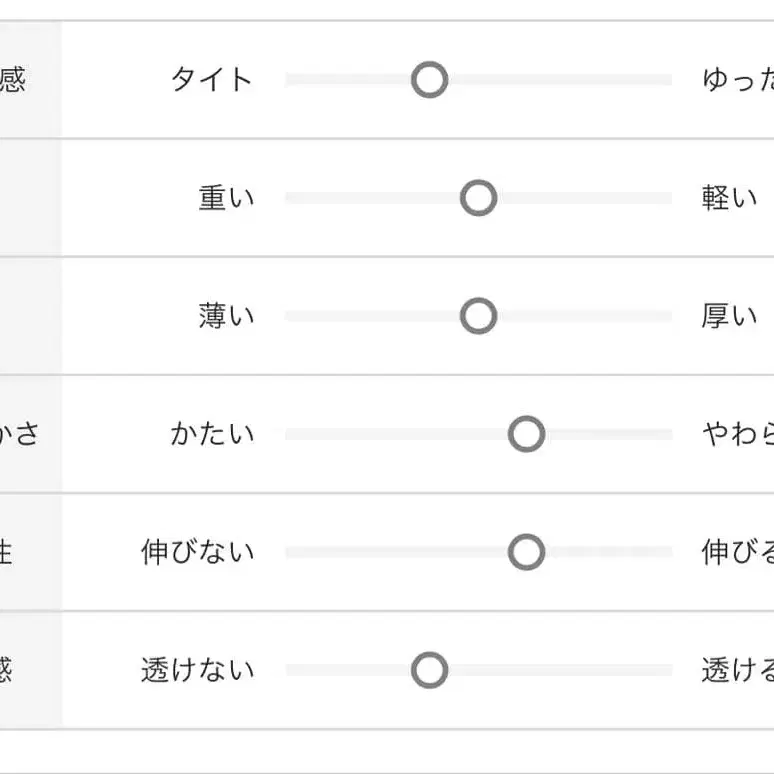Image resolution: width=774 pixels, height=774 pixels.
Task: Click the 伸びない stretch slider handle
Action: click(526, 552)
